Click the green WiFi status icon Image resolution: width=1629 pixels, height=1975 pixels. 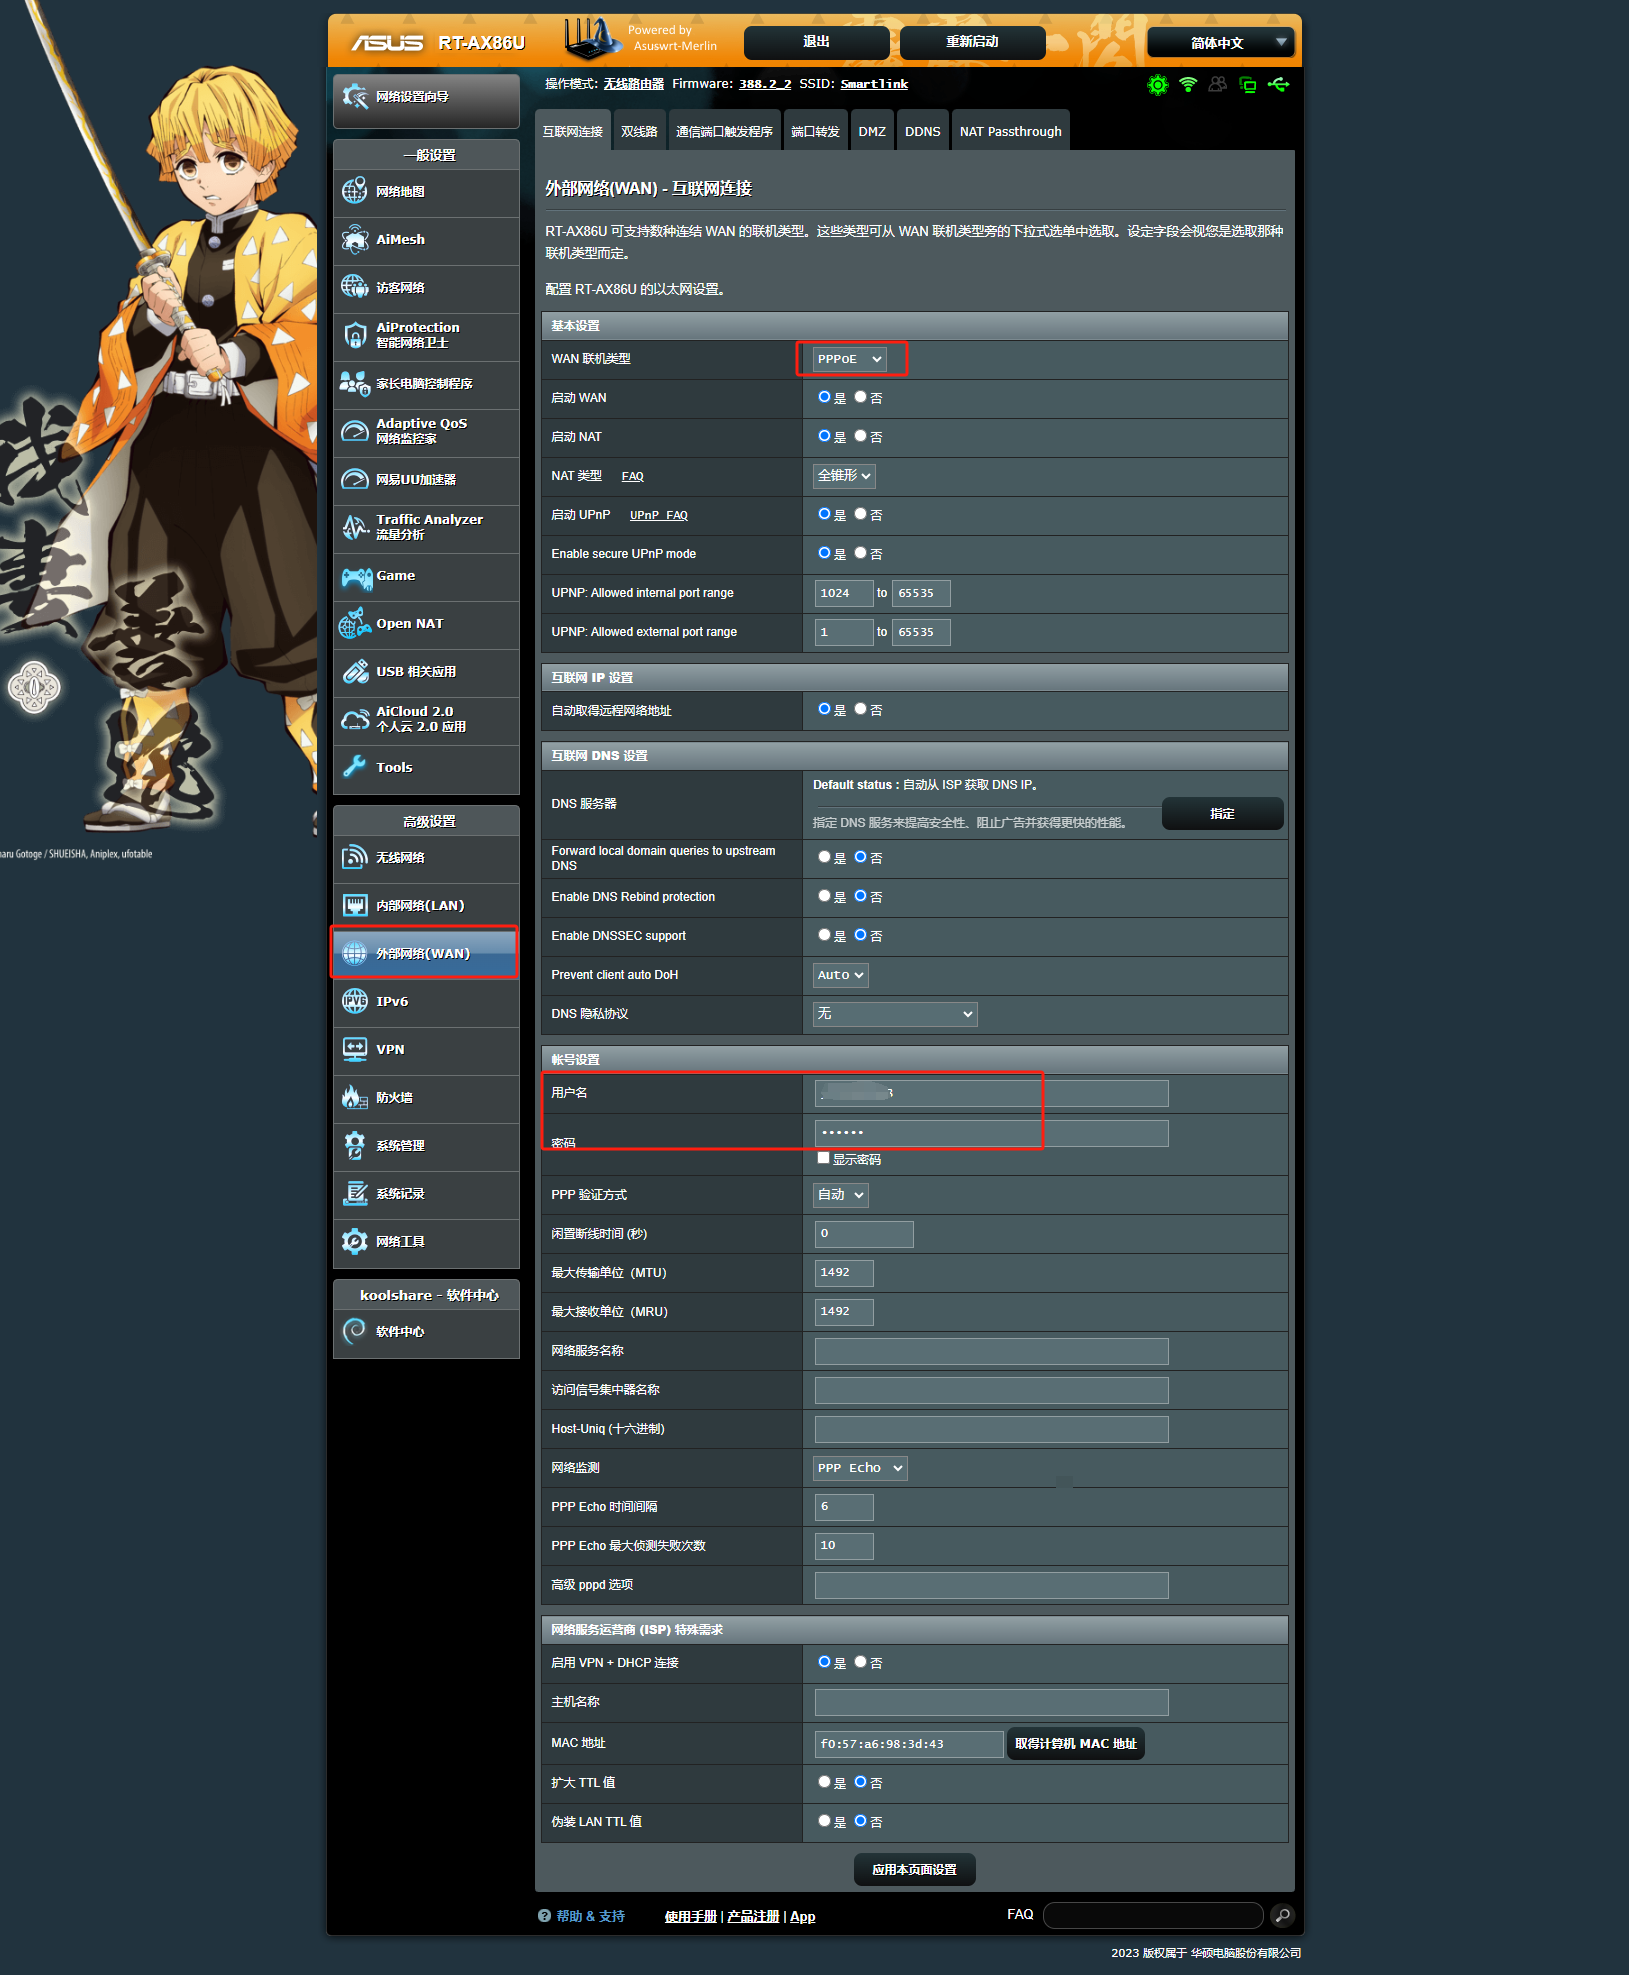point(1188,85)
